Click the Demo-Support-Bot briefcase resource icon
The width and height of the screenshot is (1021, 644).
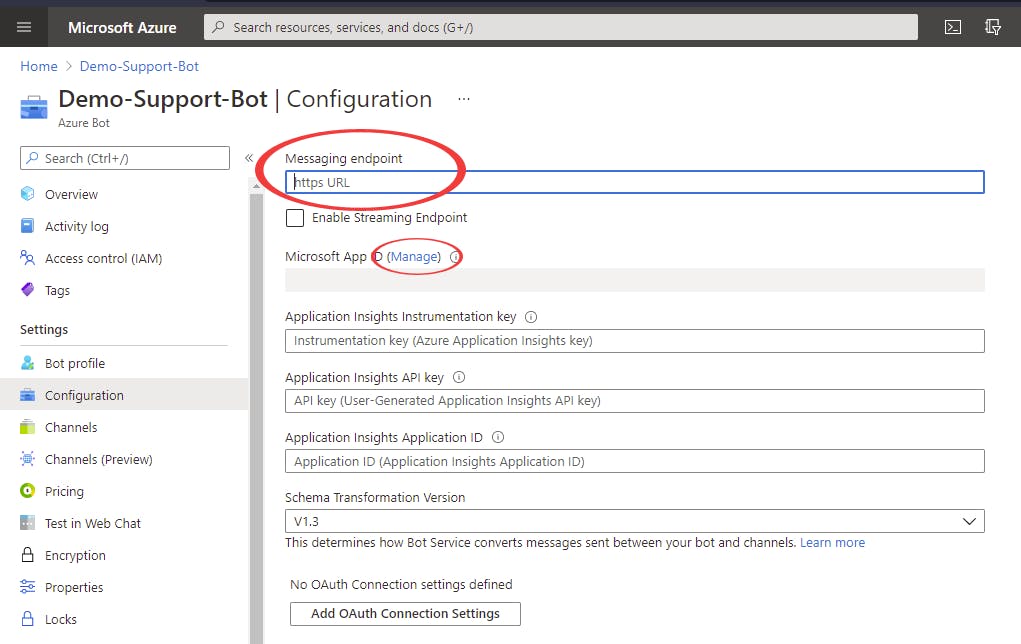click(x=34, y=107)
